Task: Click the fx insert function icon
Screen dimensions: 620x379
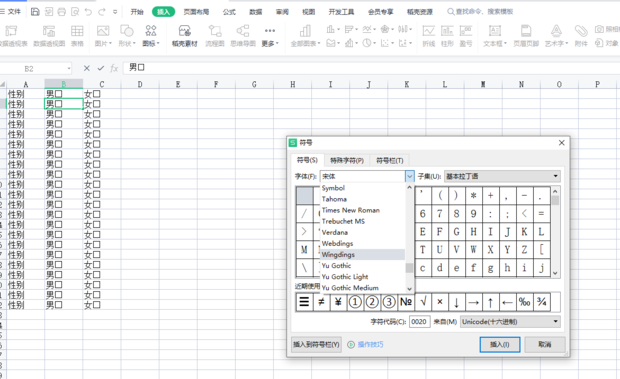Action: point(114,68)
